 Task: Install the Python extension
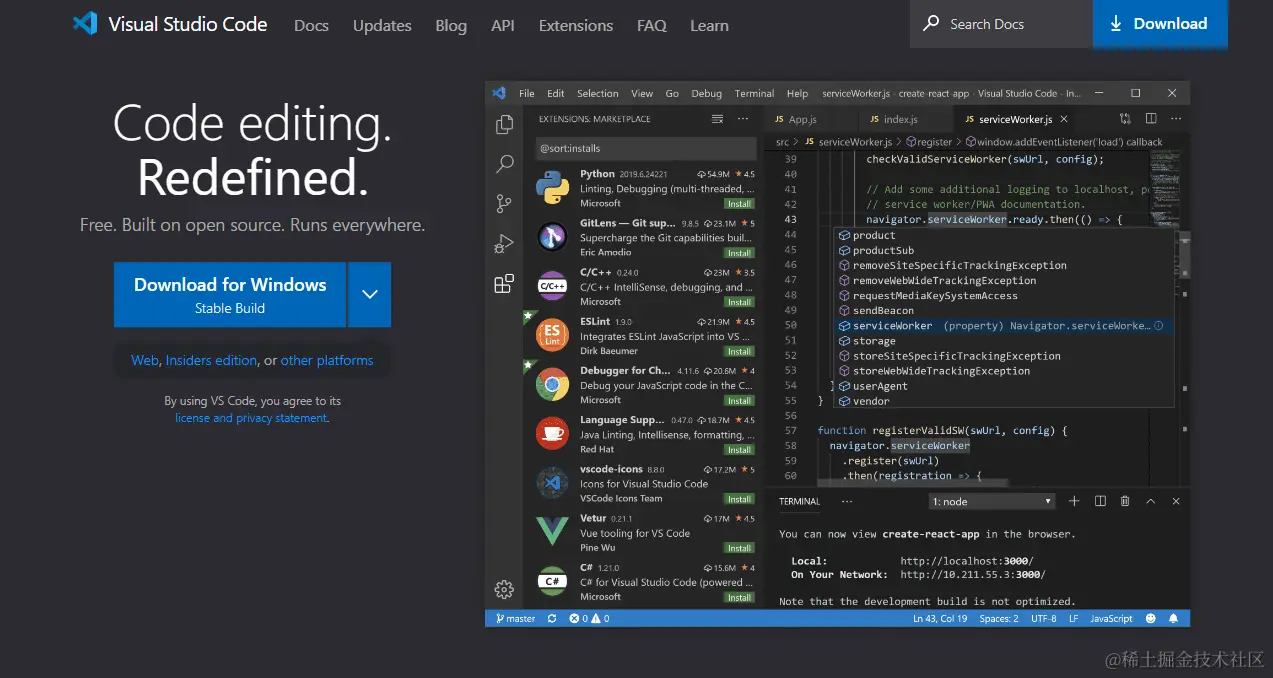pyautogui.click(x=739, y=202)
